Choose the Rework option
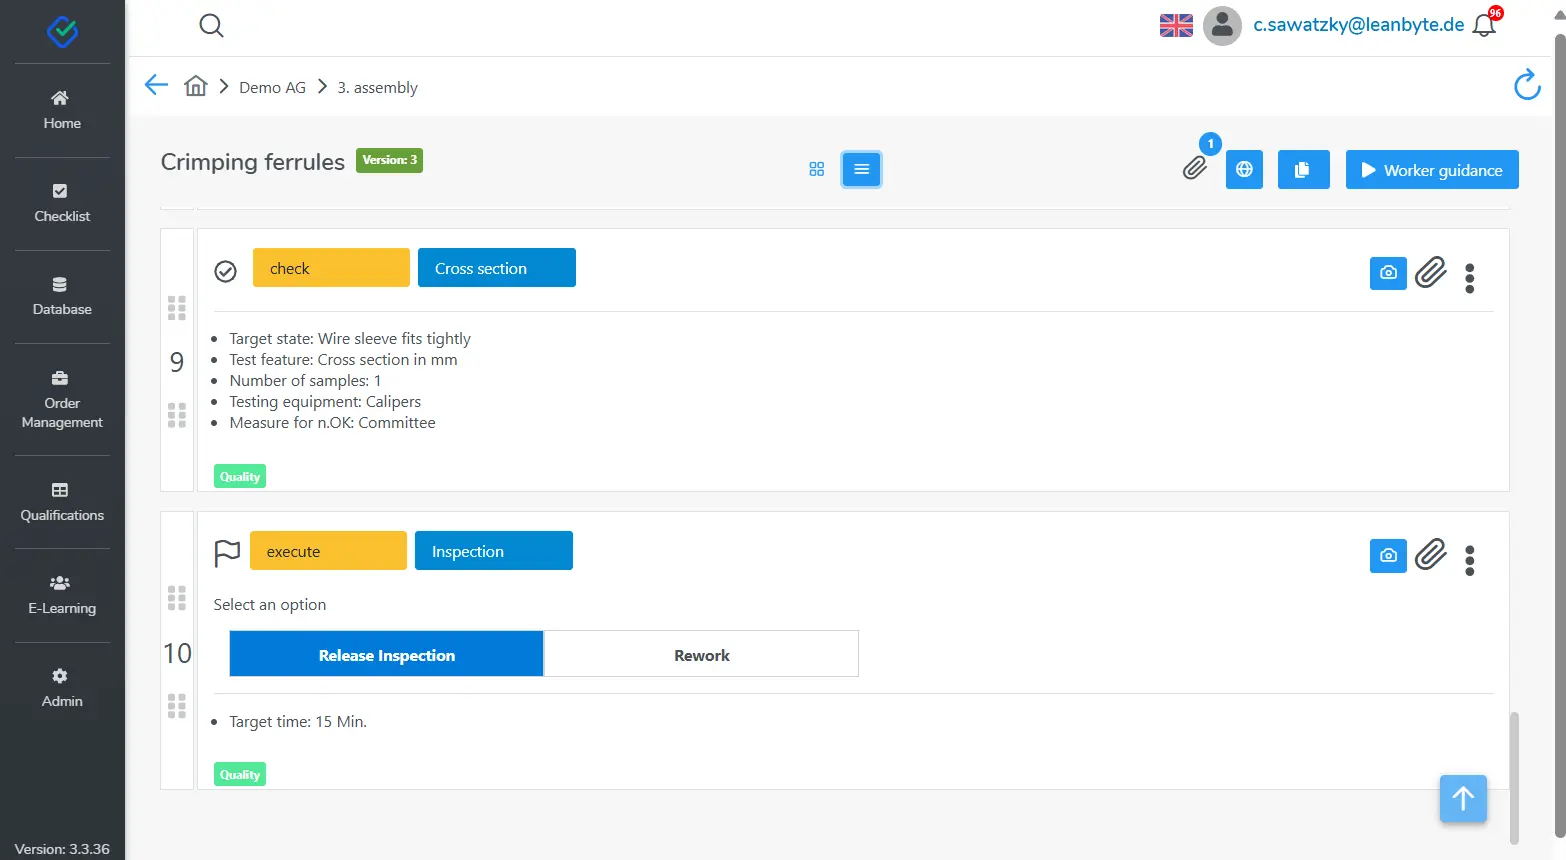This screenshot has height=860, width=1566. click(701, 655)
